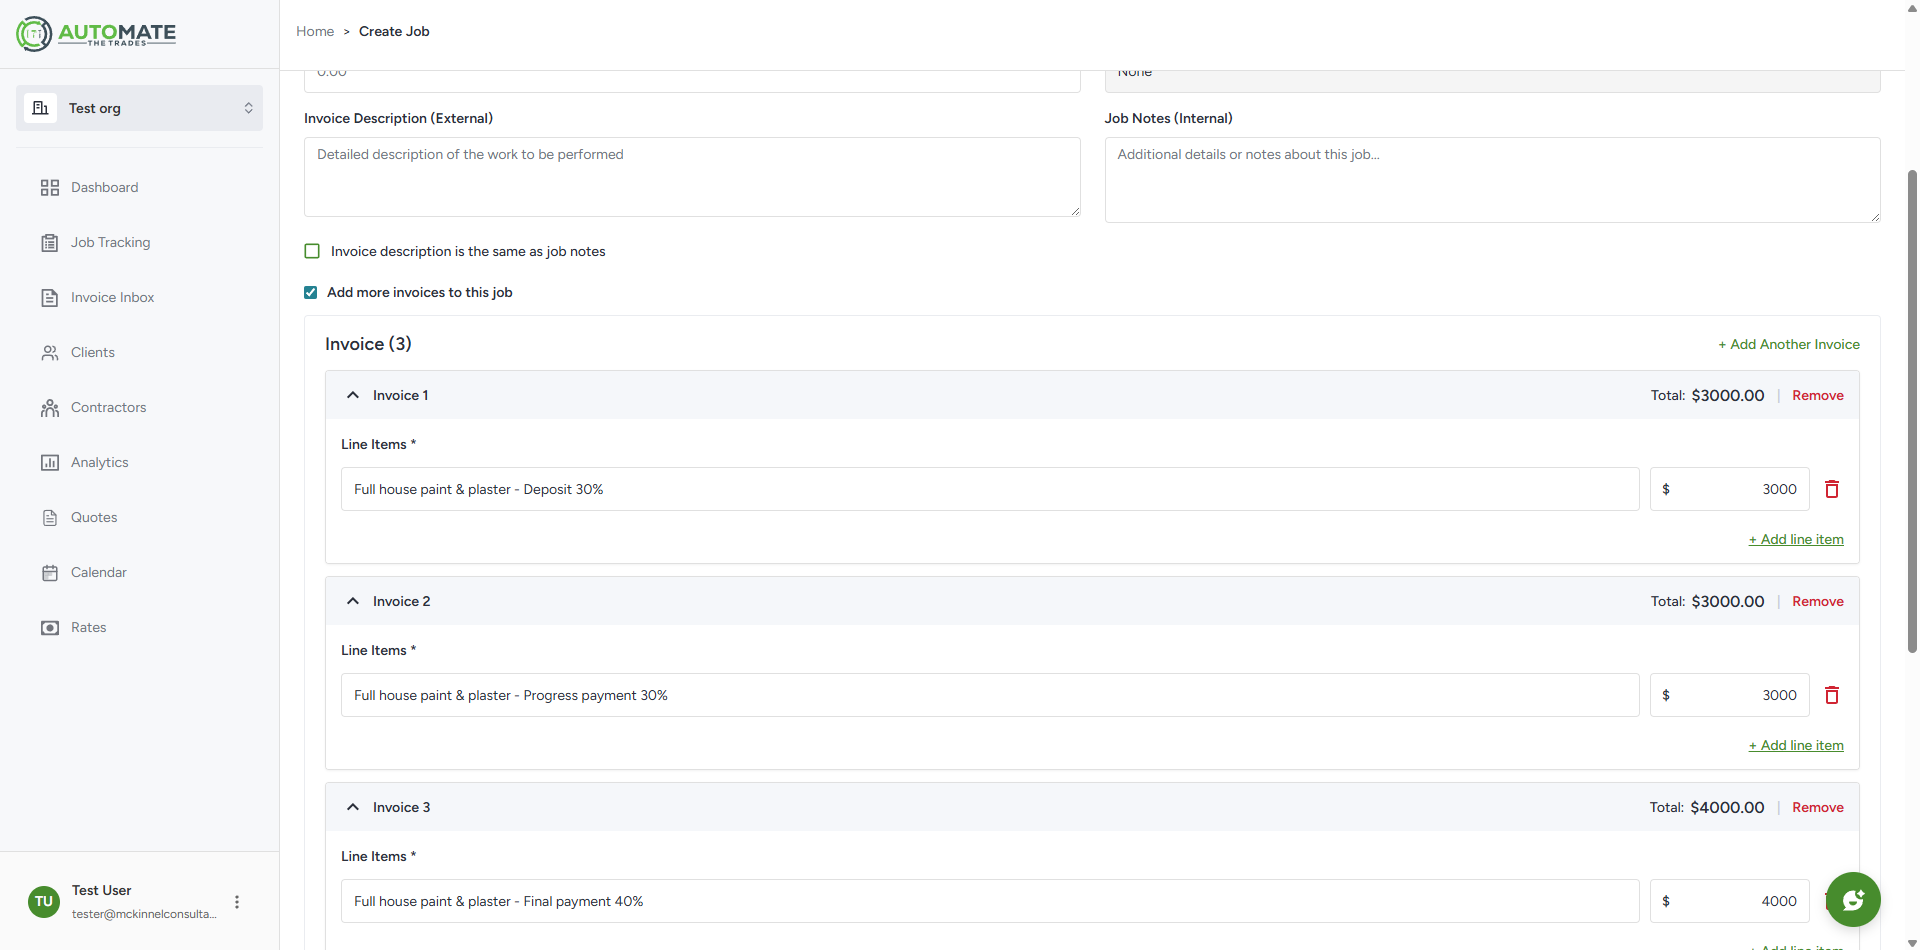Open the support chat bubble
The height and width of the screenshot is (950, 1920).
(x=1853, y=899)
